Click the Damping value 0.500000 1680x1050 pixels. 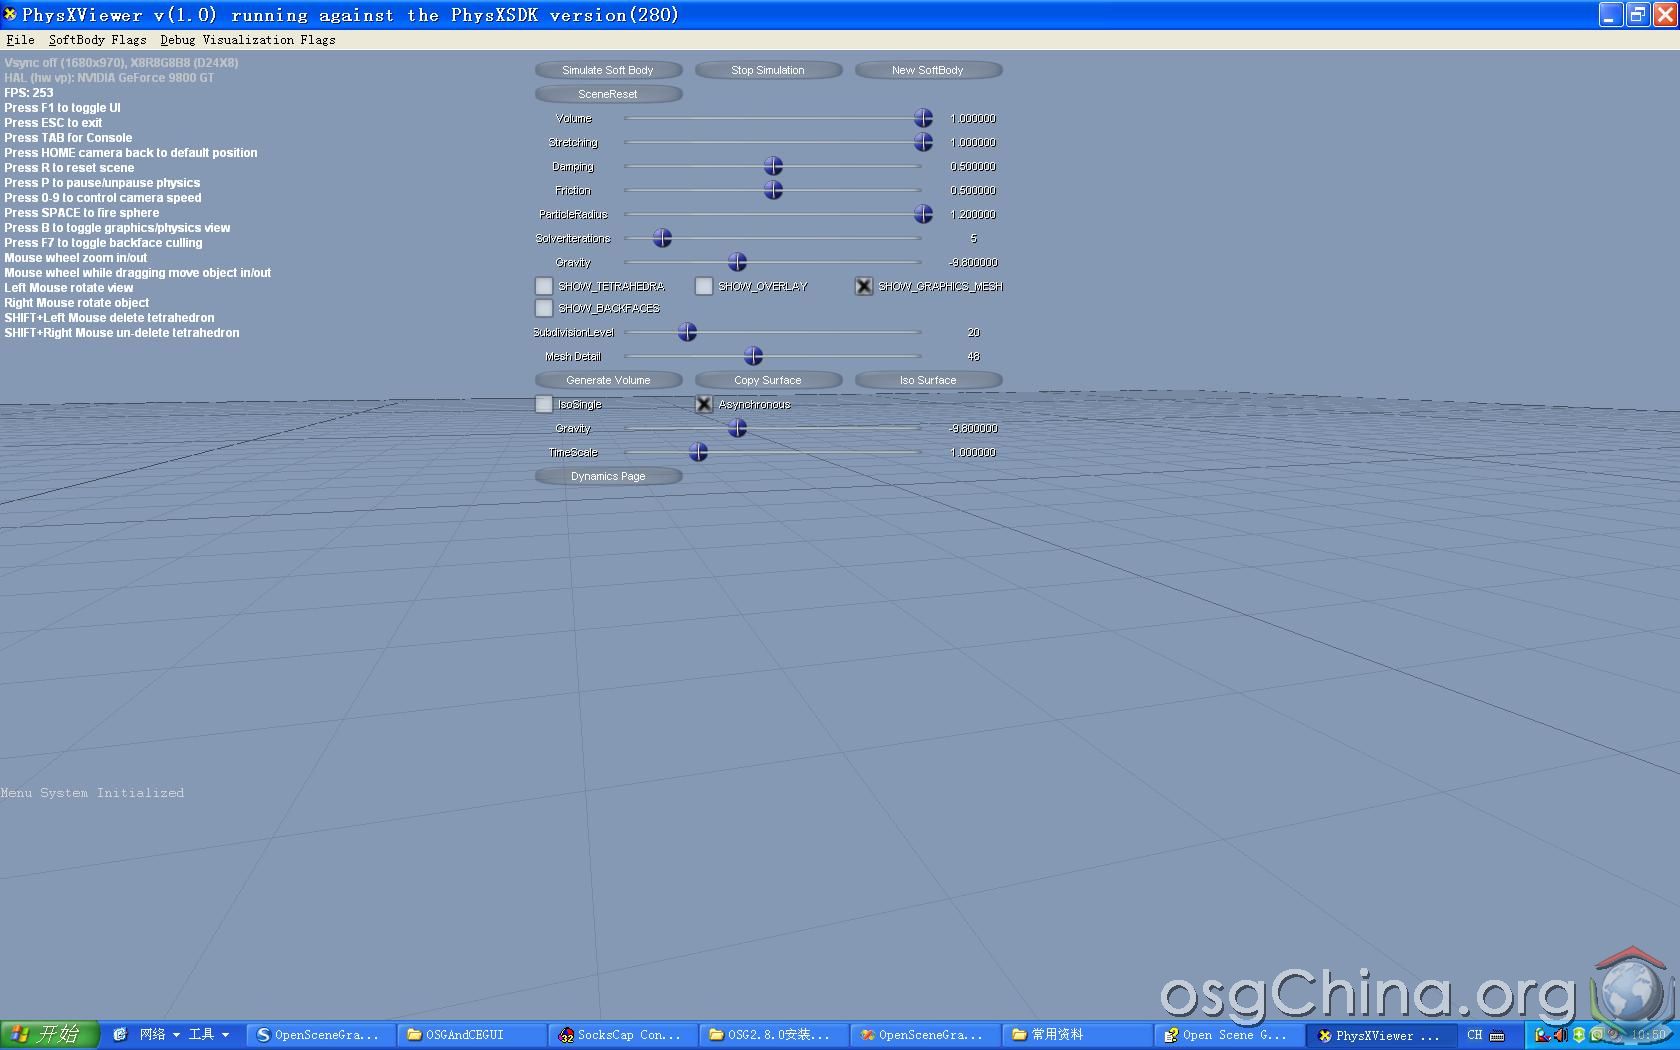click(x=973, y=166)
